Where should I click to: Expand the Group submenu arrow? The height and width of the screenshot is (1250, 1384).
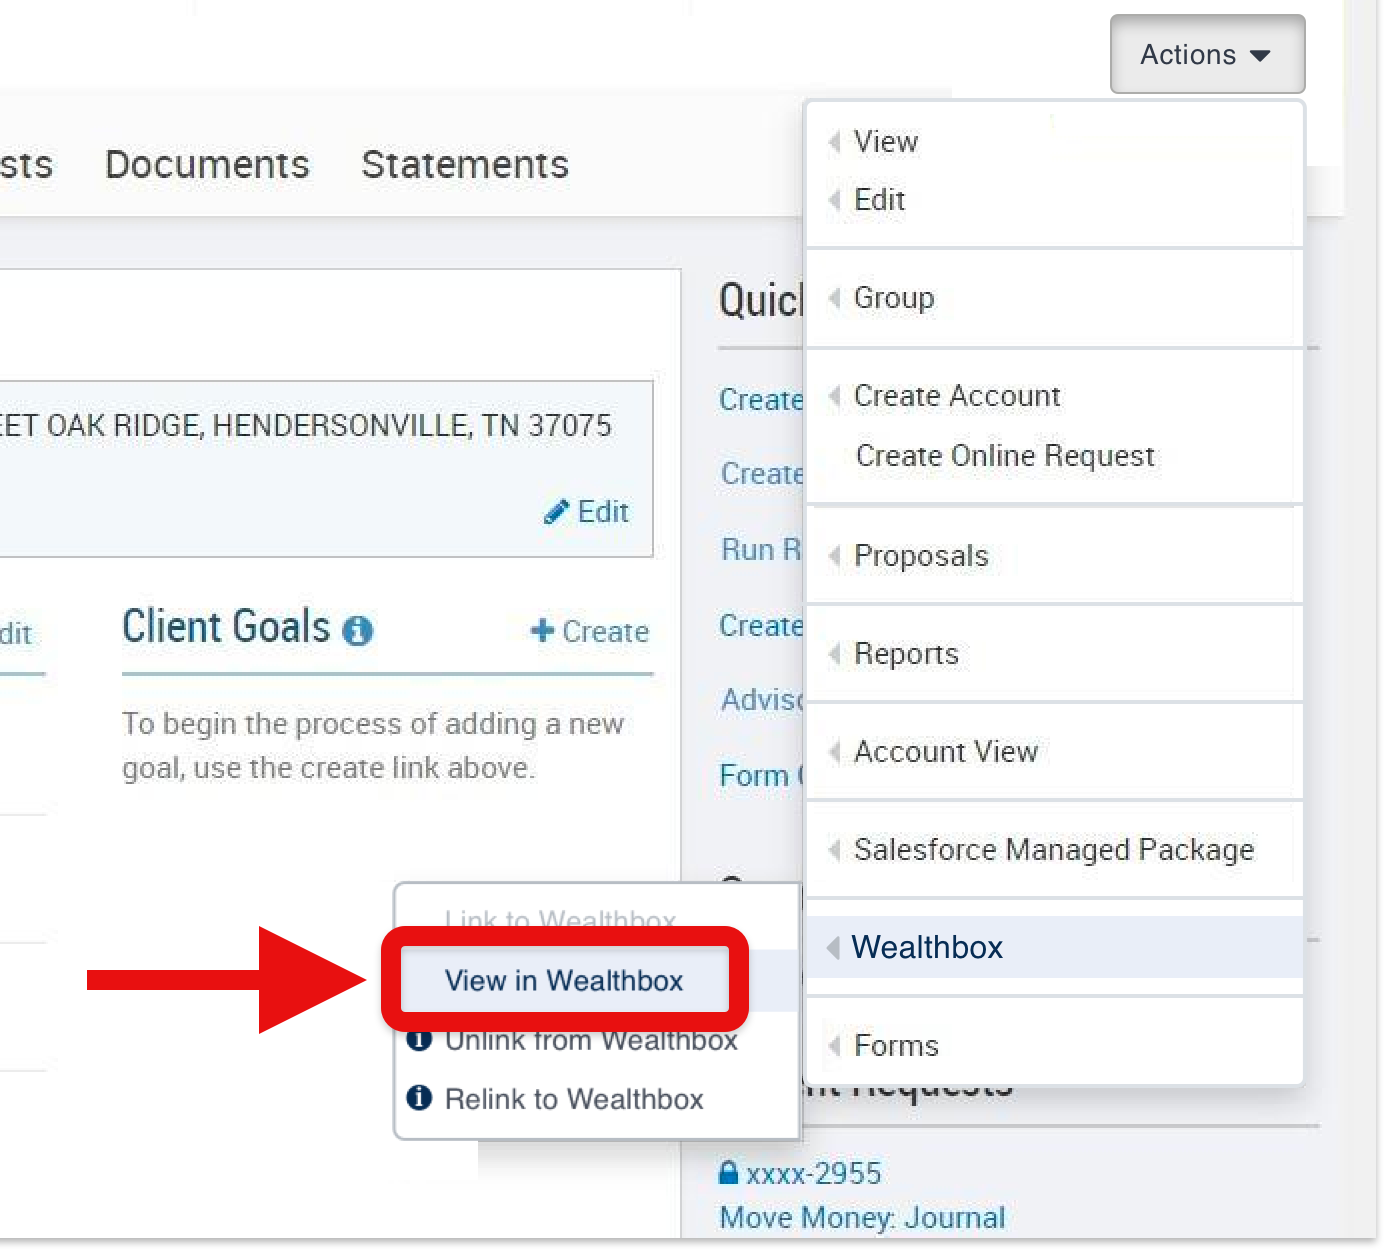pyautogui.click(x=834, y=298)
